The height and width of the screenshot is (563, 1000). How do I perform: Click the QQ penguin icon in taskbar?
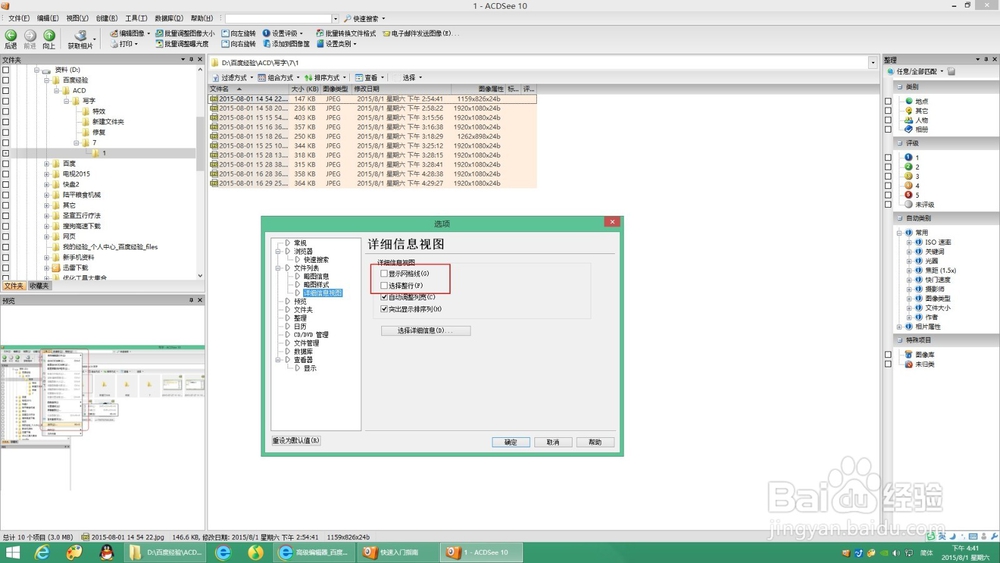click(107, 552)
